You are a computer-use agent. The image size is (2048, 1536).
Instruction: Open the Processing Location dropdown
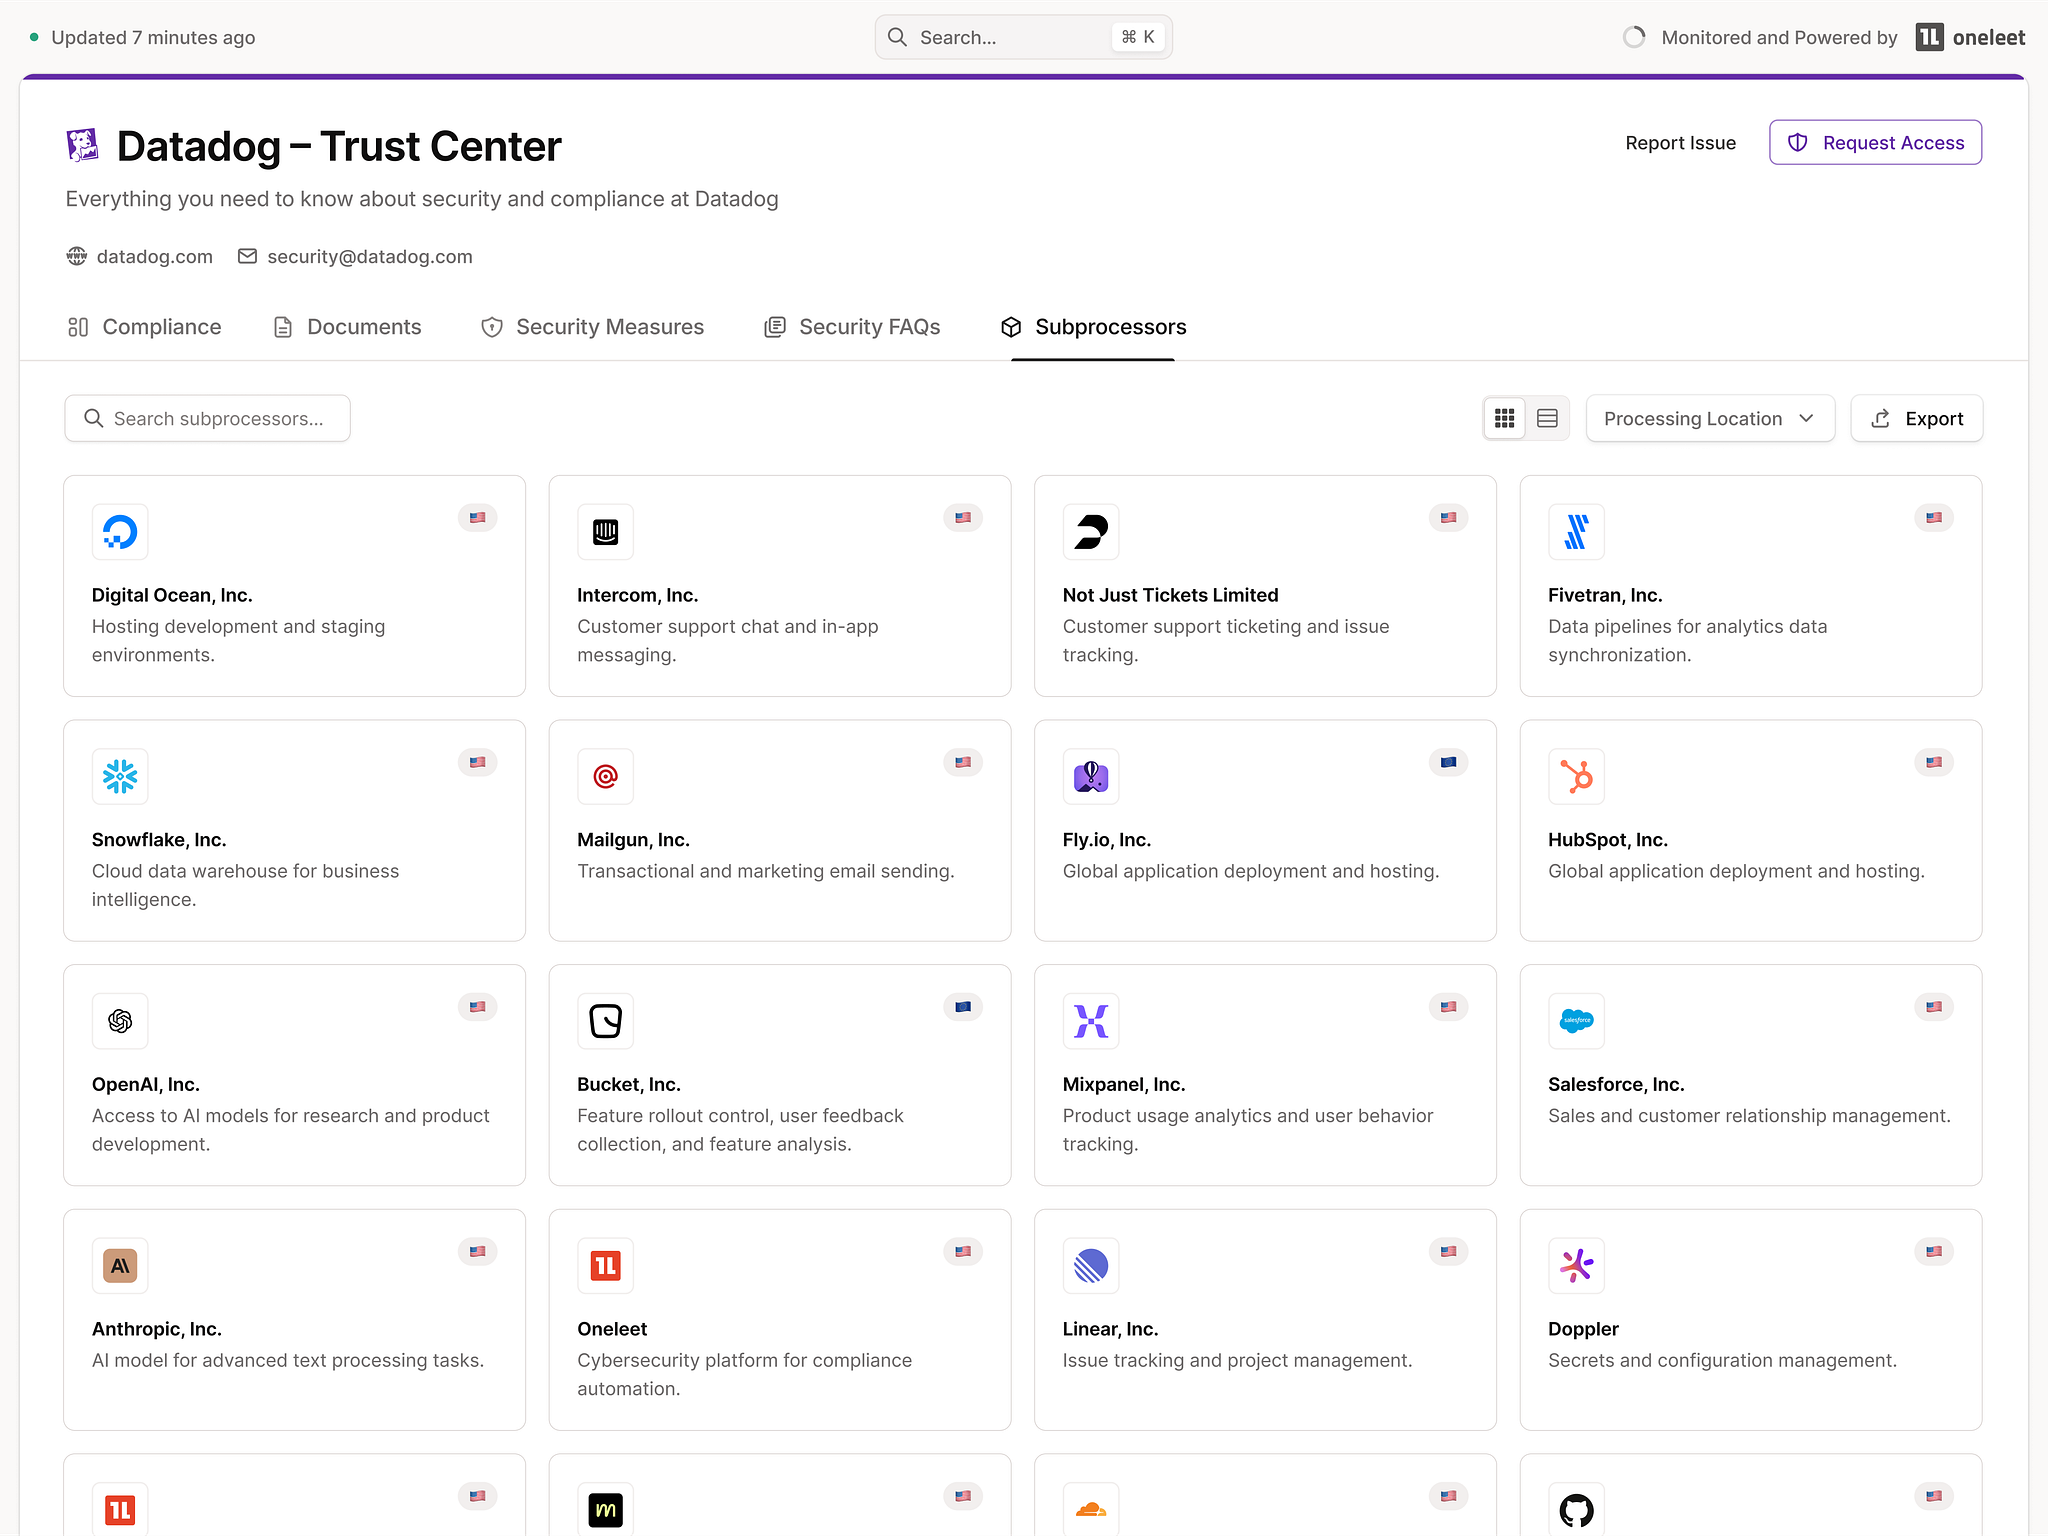(1709, 418)
